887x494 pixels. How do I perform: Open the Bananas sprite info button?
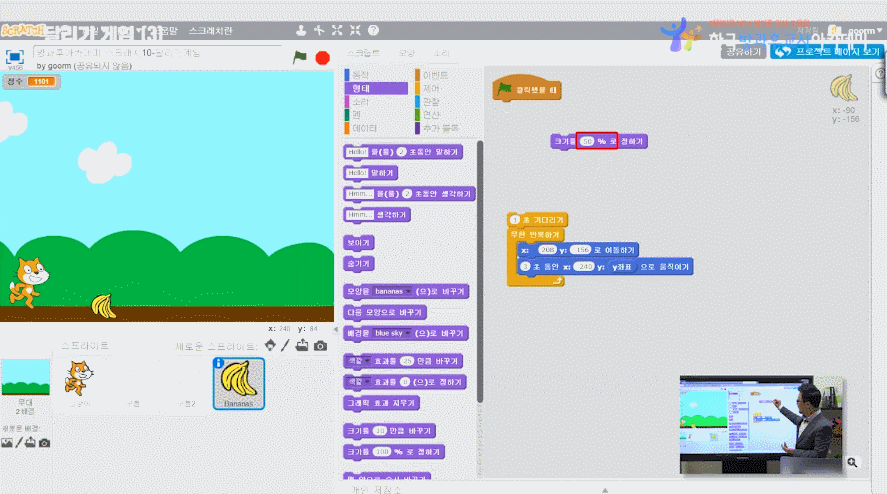[x=219, y=363]
